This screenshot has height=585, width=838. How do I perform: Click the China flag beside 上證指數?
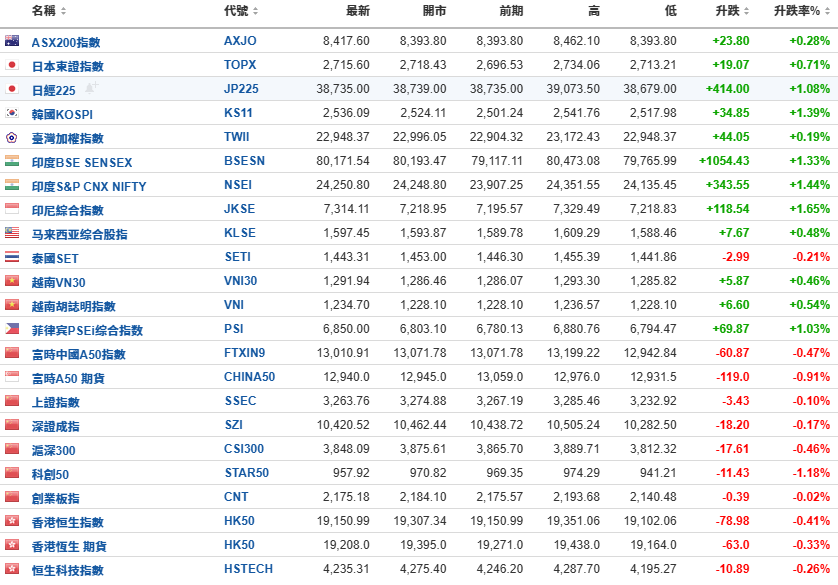point(12,401)
